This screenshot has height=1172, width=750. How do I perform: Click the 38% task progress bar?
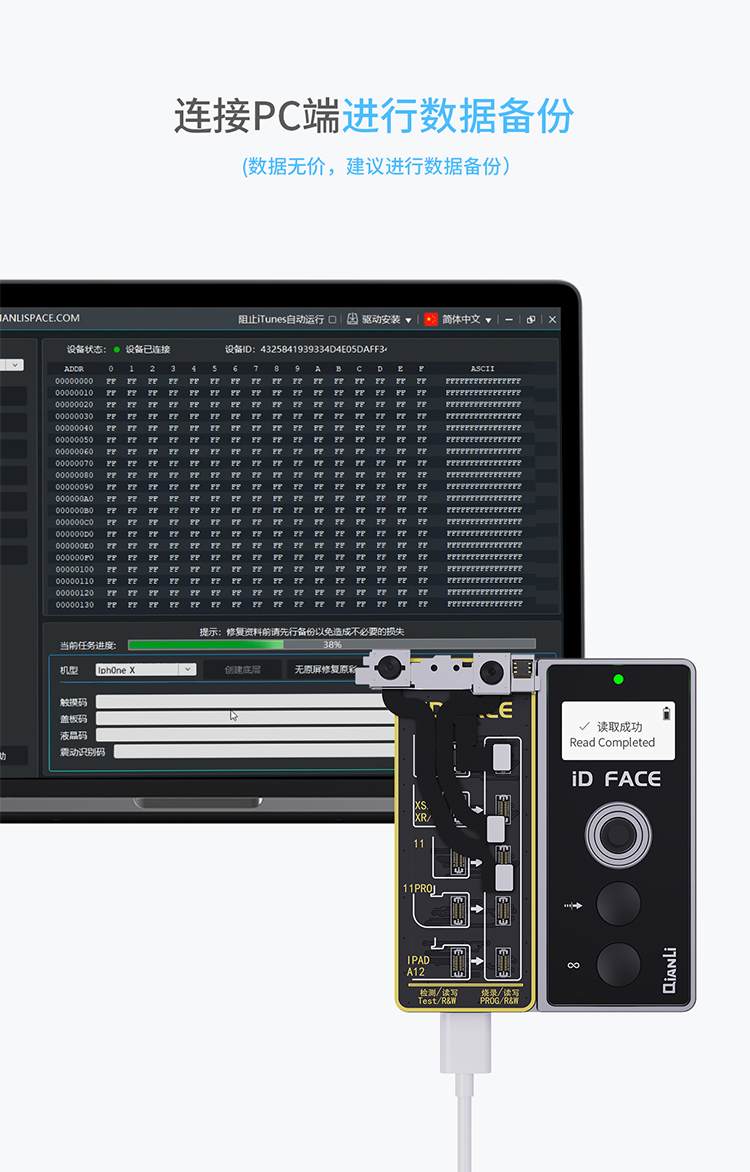tap(331, 645)
